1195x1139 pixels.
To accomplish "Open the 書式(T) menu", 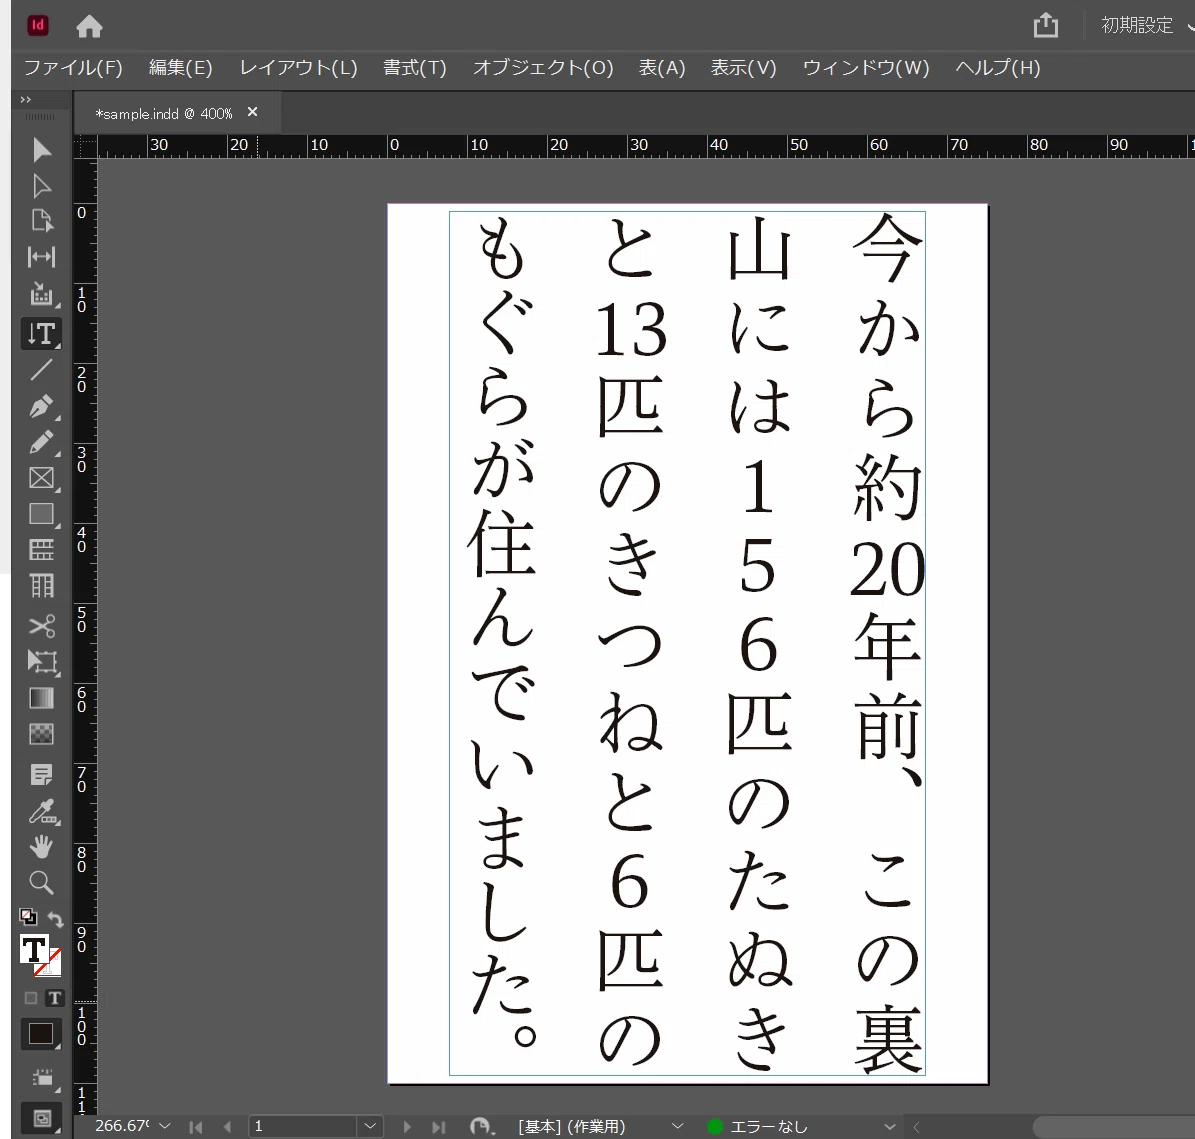I will [x=414, y=68].
